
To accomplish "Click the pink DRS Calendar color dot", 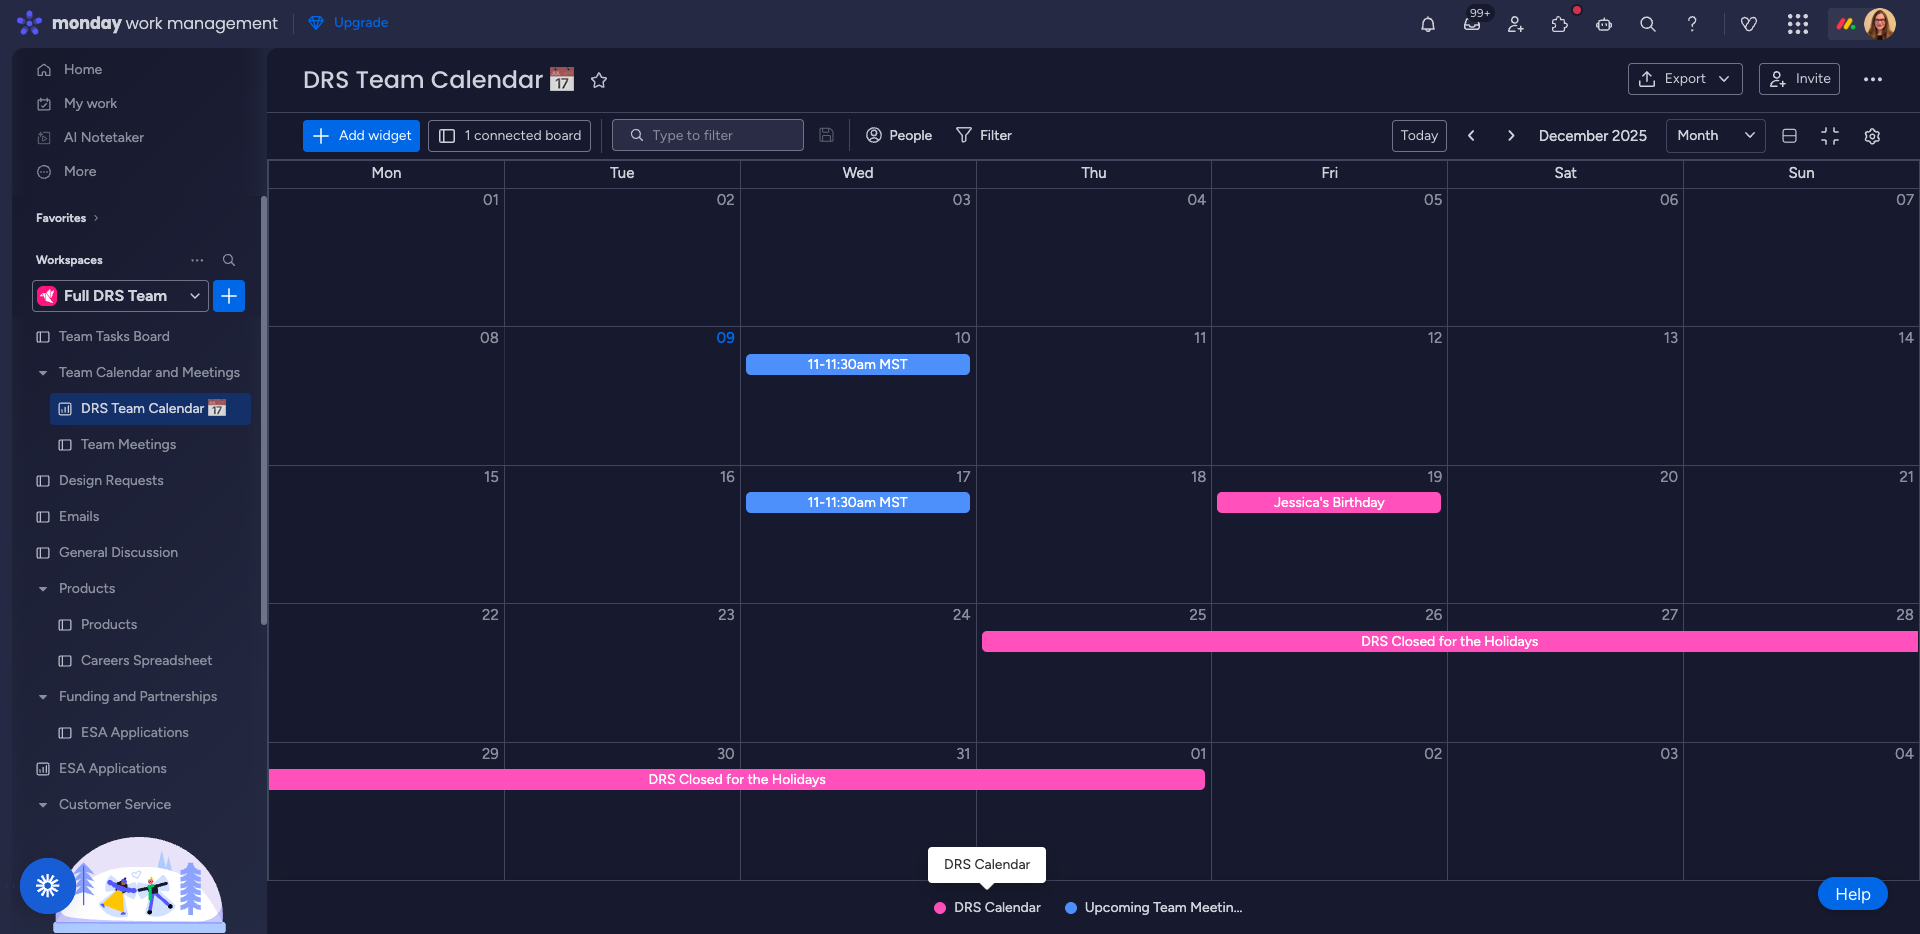I will pyautogui.click(x=938, y=908).
